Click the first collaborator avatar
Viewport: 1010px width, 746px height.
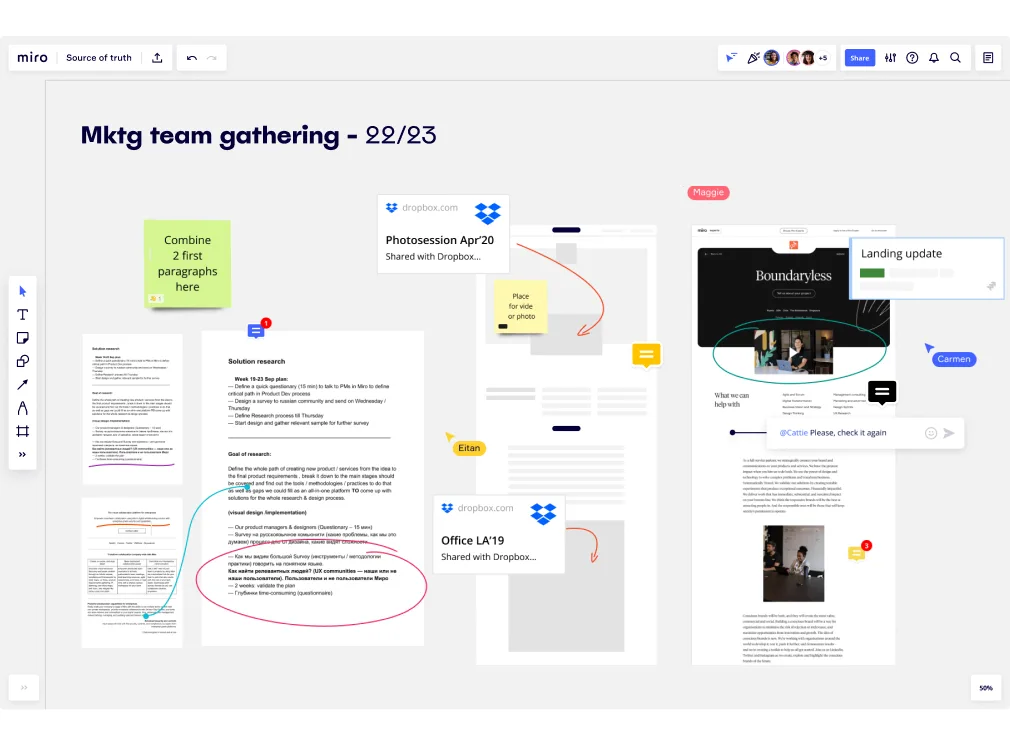pos(772,58)
